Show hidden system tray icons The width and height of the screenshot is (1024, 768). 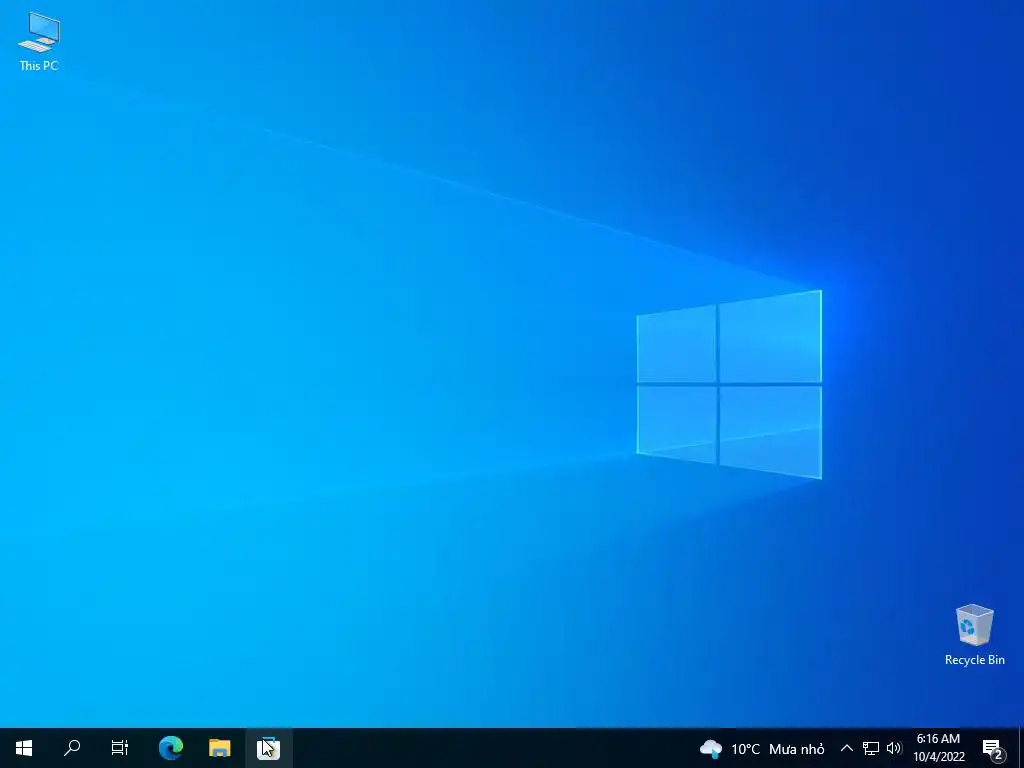click(846, 748)
